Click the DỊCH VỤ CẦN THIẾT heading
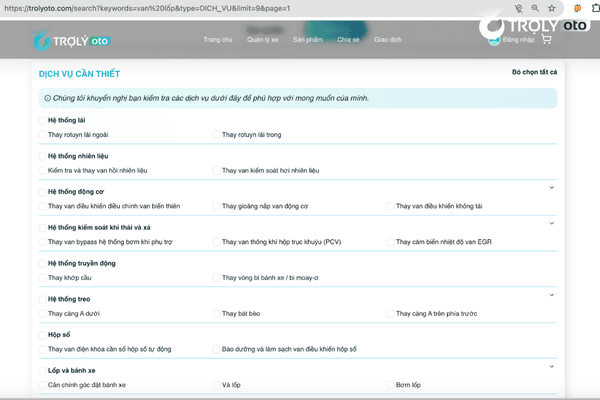This screenshot has width=600, height=400. [x=79, y=74]
